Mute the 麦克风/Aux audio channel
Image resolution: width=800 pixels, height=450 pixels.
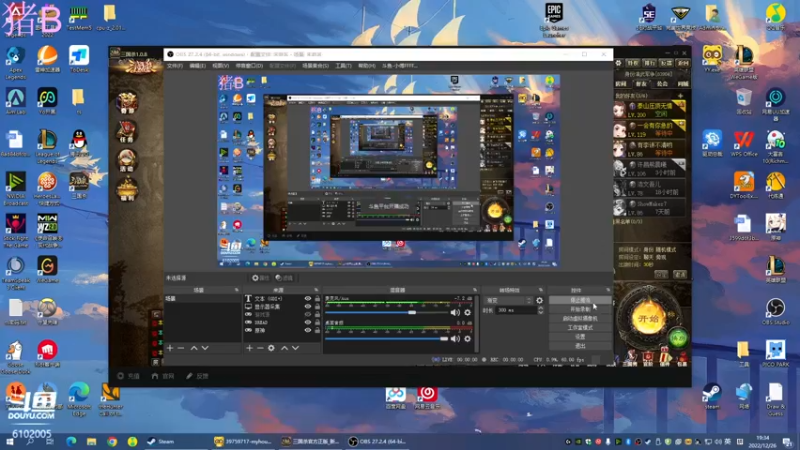pos(455,312)
